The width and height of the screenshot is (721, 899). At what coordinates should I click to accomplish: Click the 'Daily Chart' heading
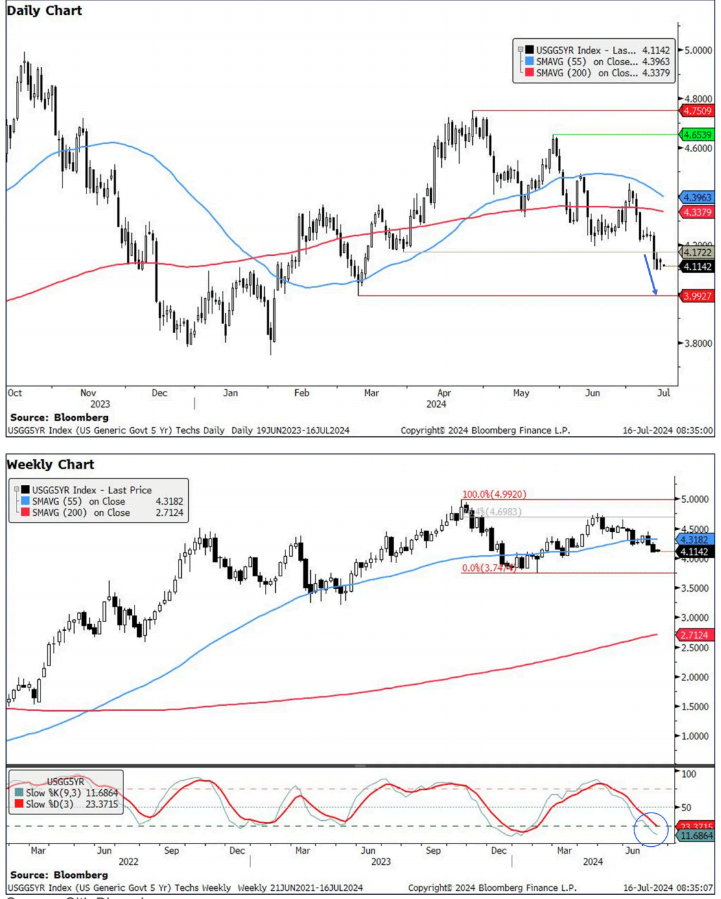(x=44, y=10)
